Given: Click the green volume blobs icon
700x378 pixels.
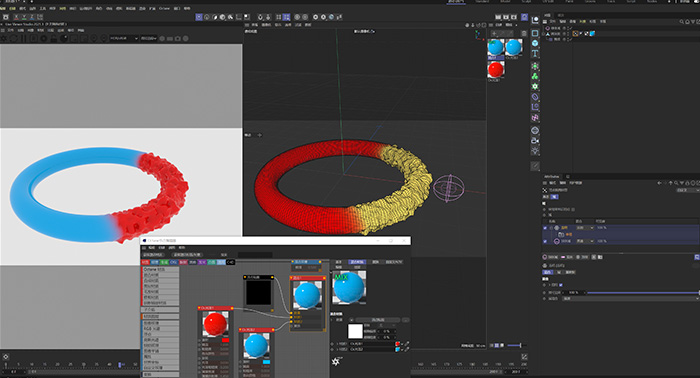Looking at the screenshot, I should pyautogui.click(x=535, y=76).
